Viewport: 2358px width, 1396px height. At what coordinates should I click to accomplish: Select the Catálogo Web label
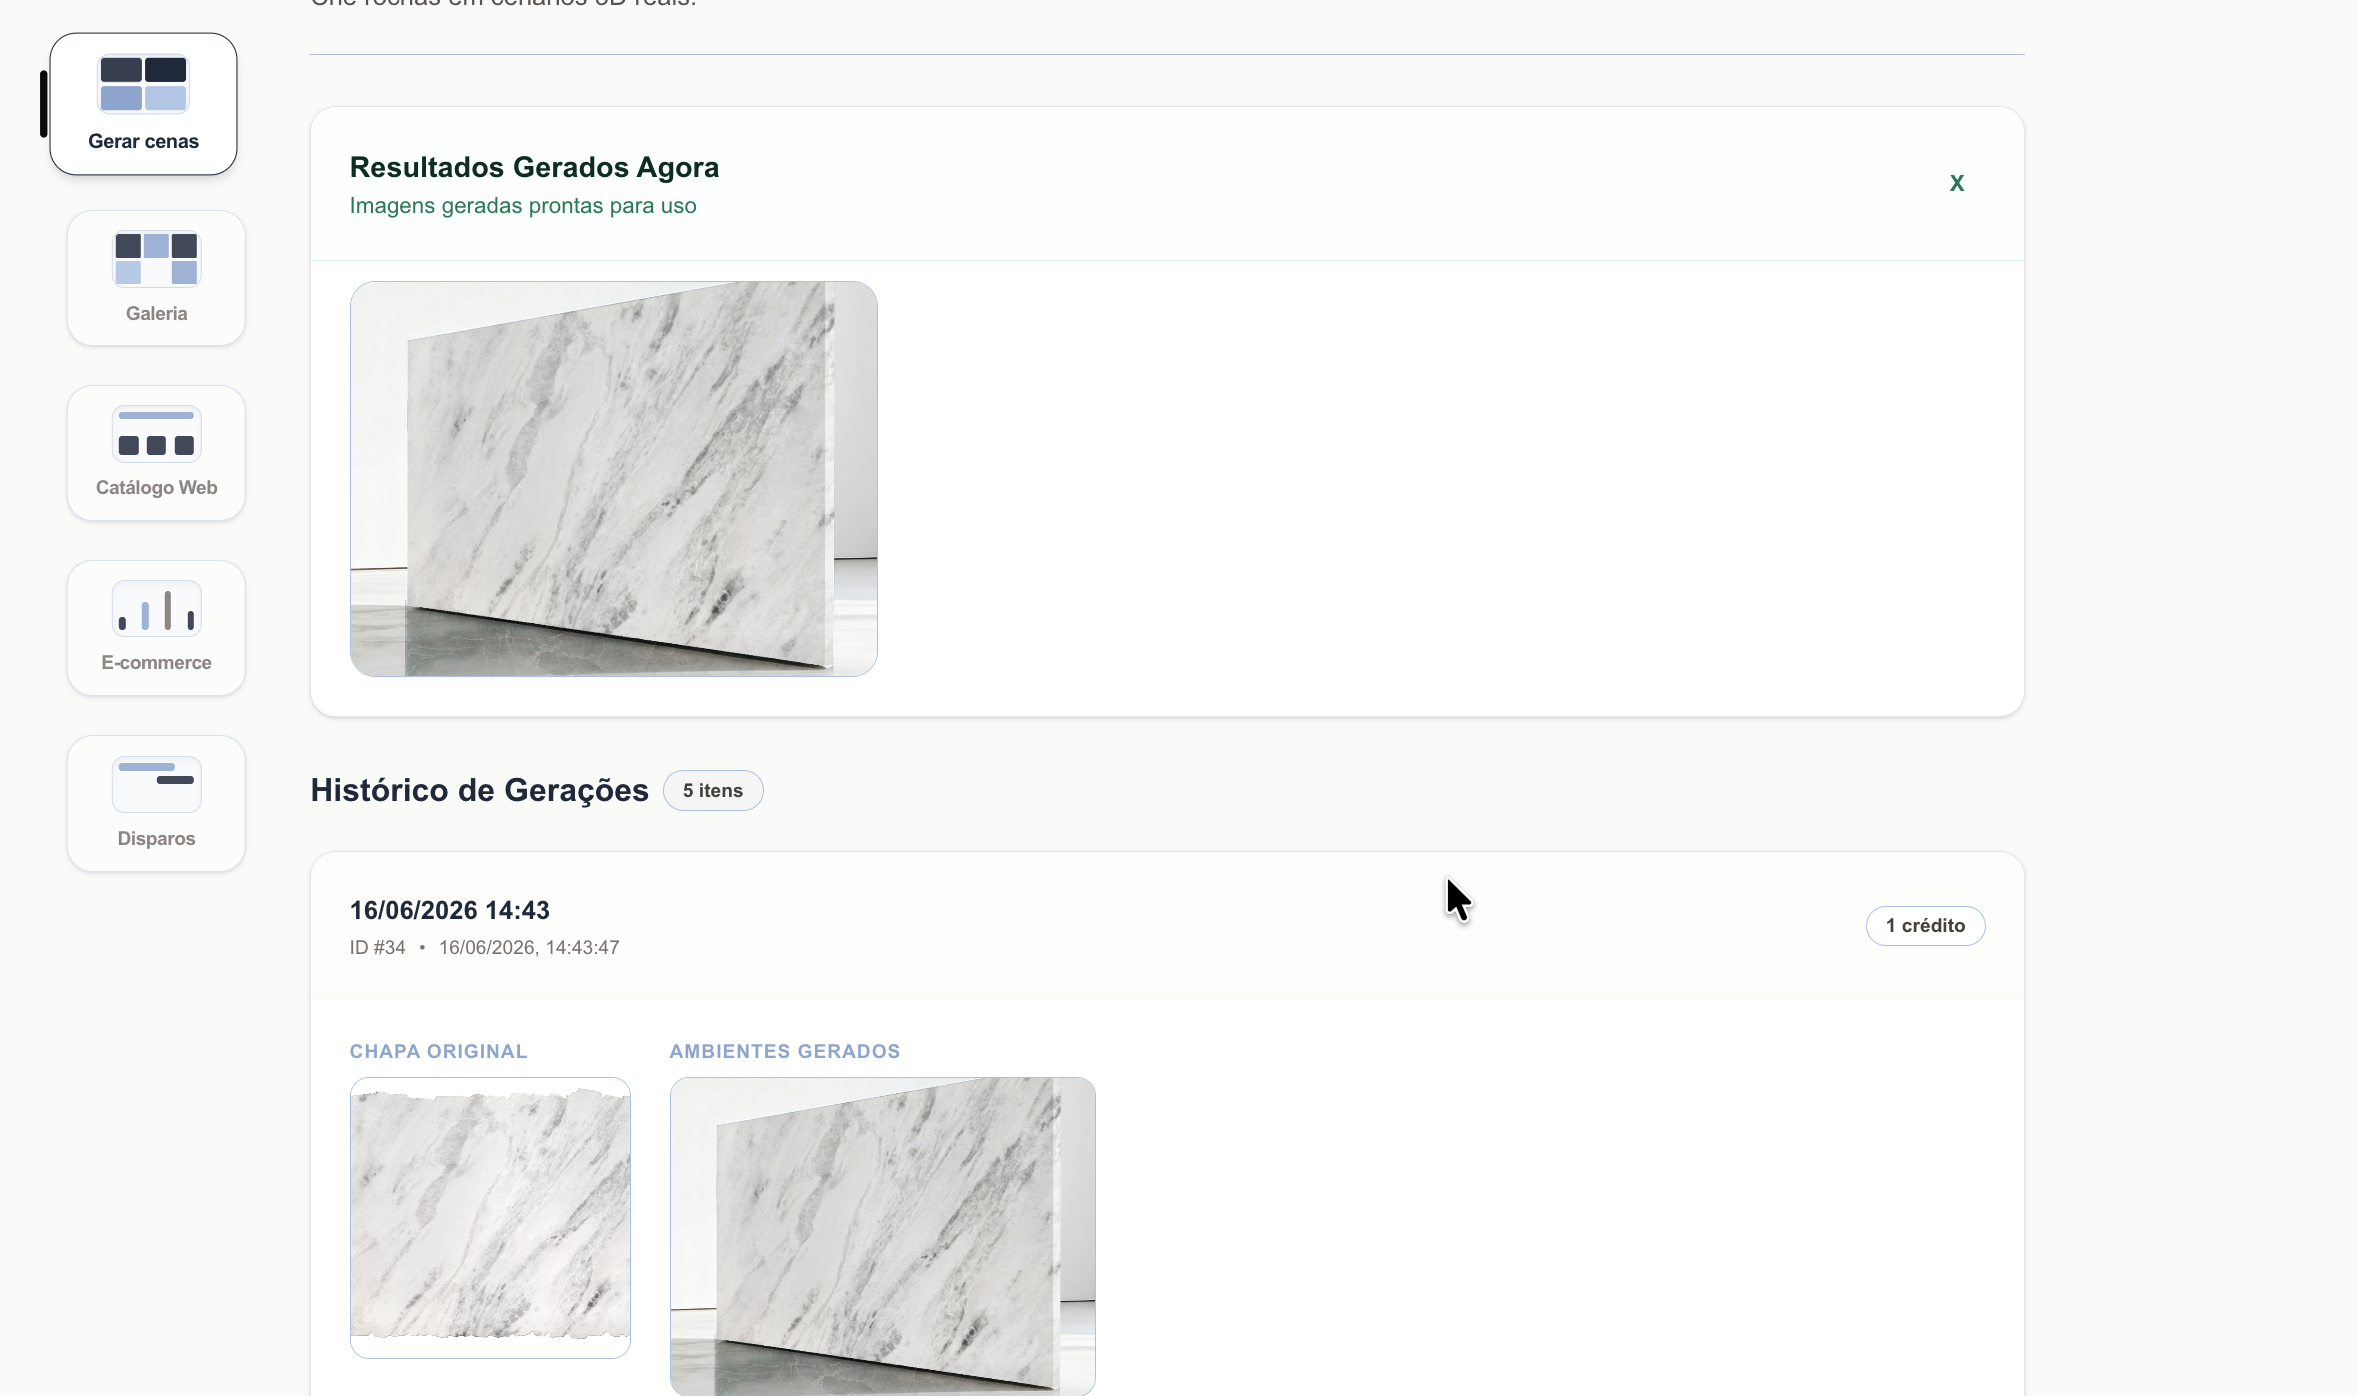[156, 487]
